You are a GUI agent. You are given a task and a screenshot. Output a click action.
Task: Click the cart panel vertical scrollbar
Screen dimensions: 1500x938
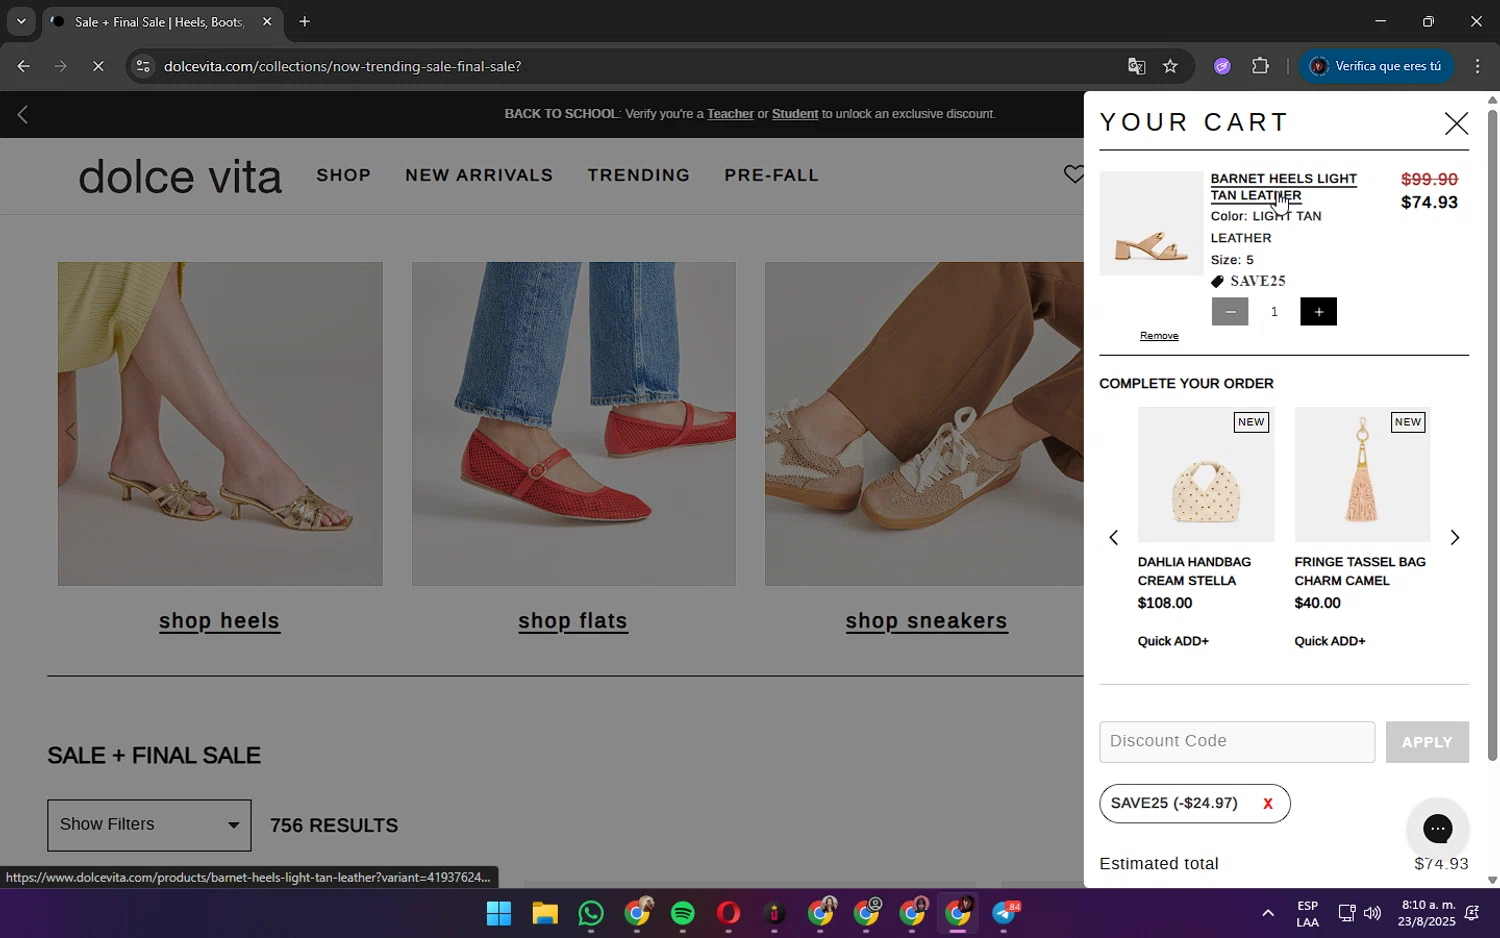[x=1492, y=435]
